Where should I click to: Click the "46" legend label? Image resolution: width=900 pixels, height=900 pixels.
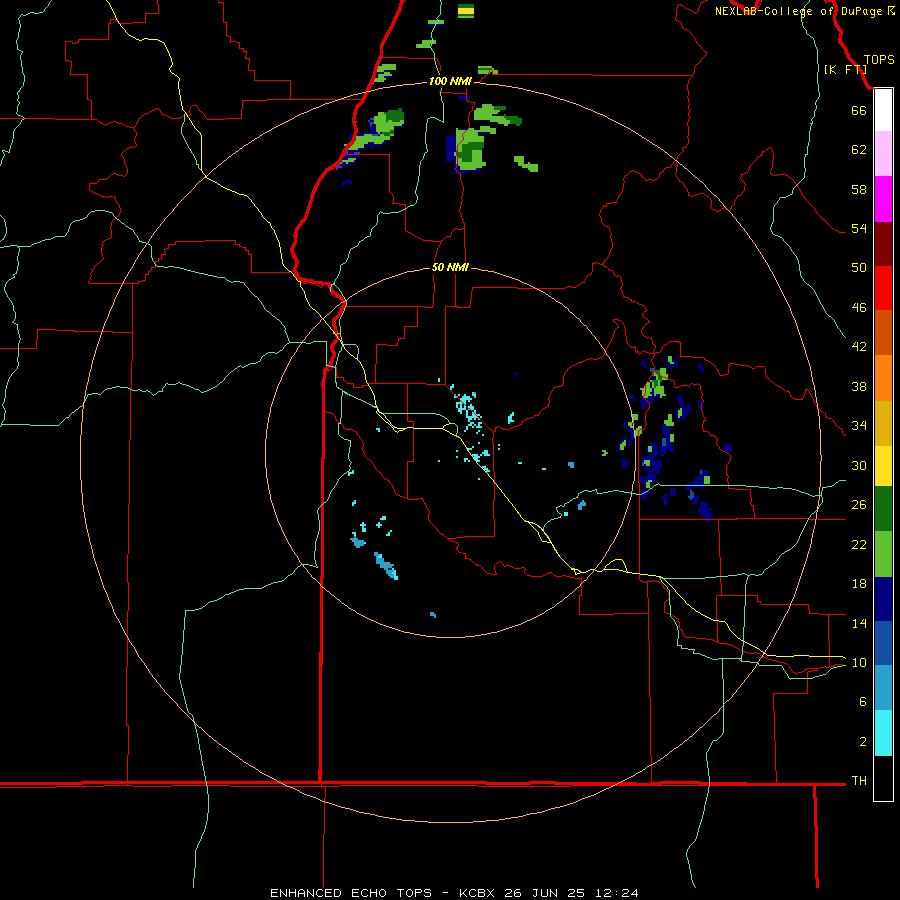tap(859, 308)
